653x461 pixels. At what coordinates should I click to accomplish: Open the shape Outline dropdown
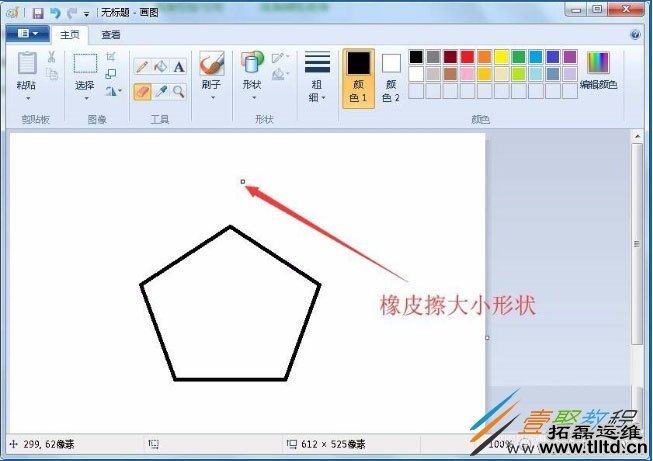[280, 57]
